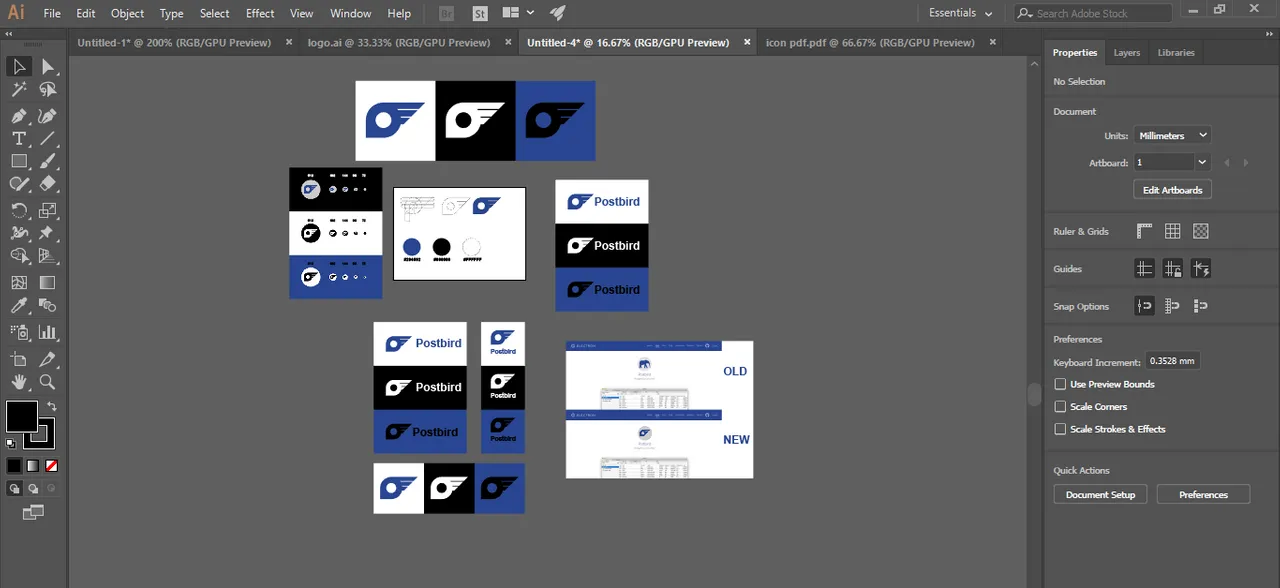Toggle rulers visibility
Screen dimensions: 1280x588
pyautogui.click(x=1145, y=231)
